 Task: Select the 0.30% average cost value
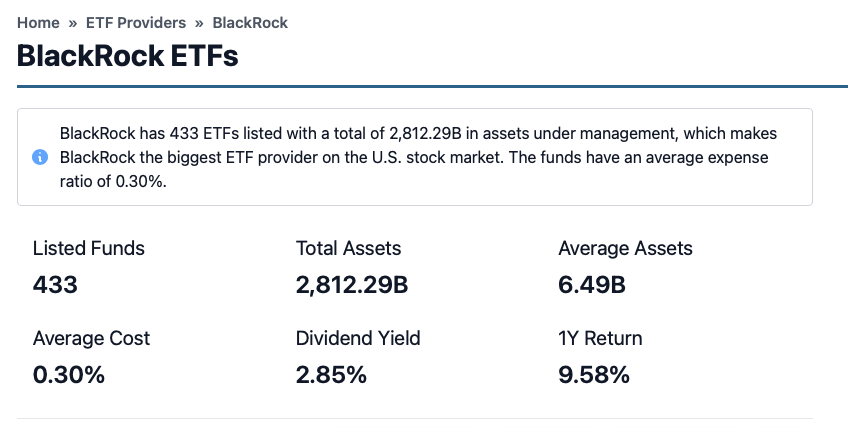[x=68, y=375]
